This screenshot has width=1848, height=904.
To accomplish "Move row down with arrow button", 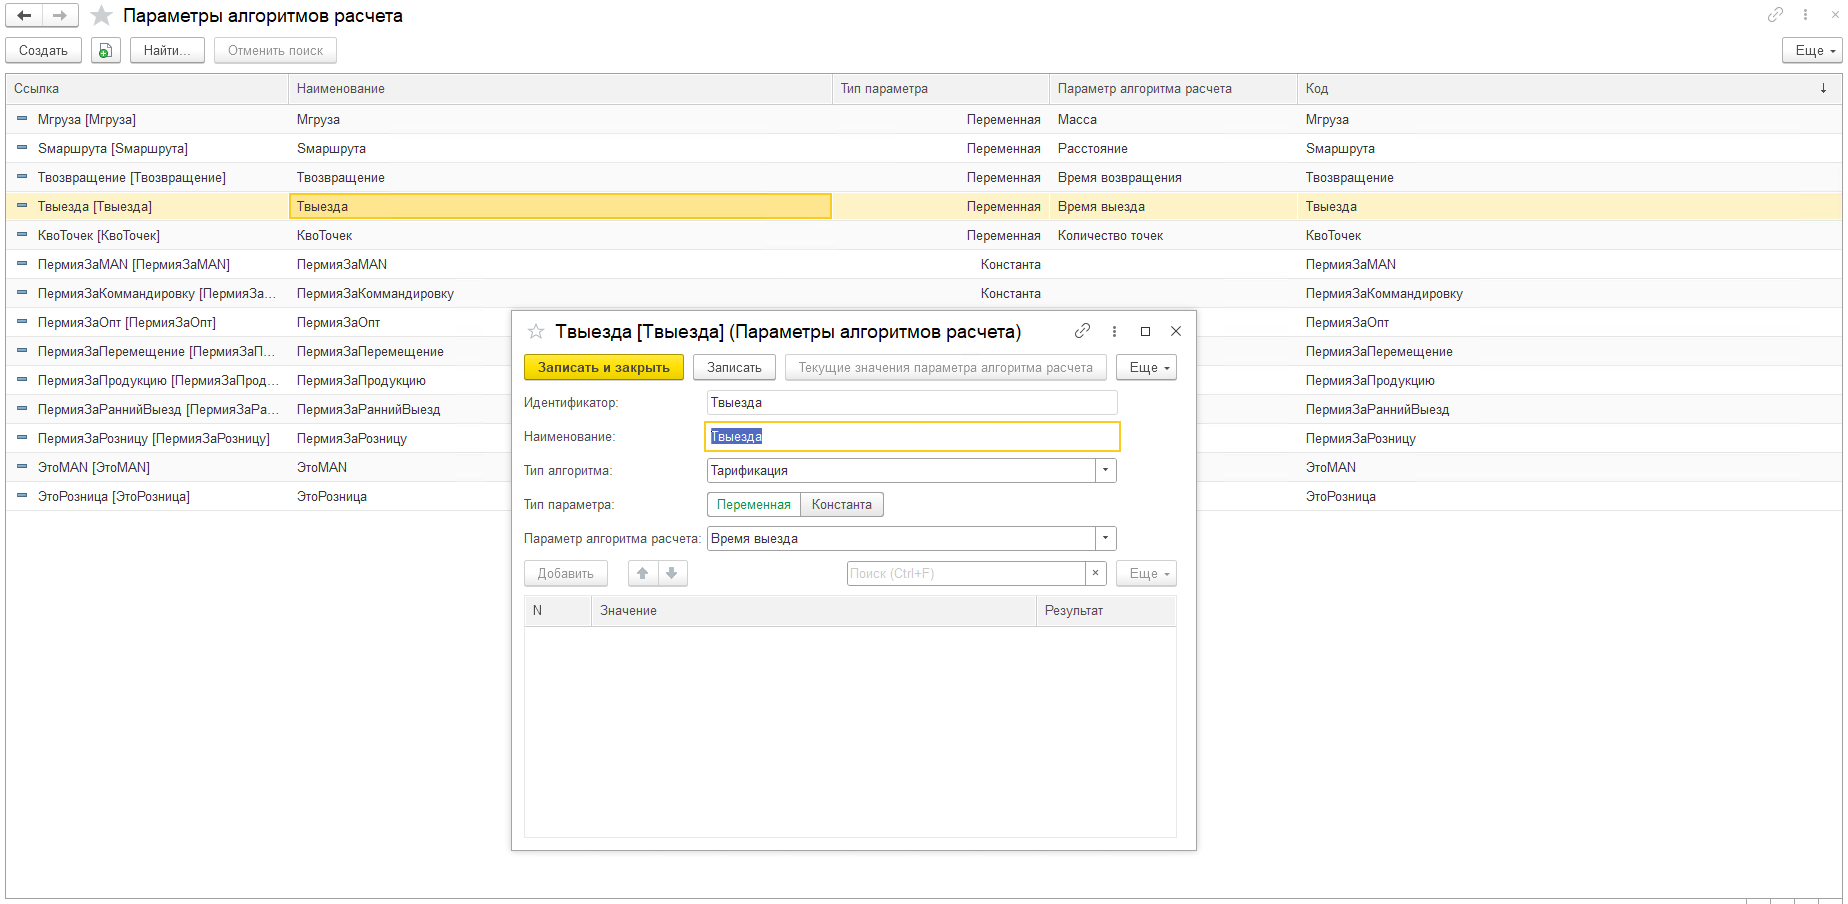I will (x=672, y=573).
